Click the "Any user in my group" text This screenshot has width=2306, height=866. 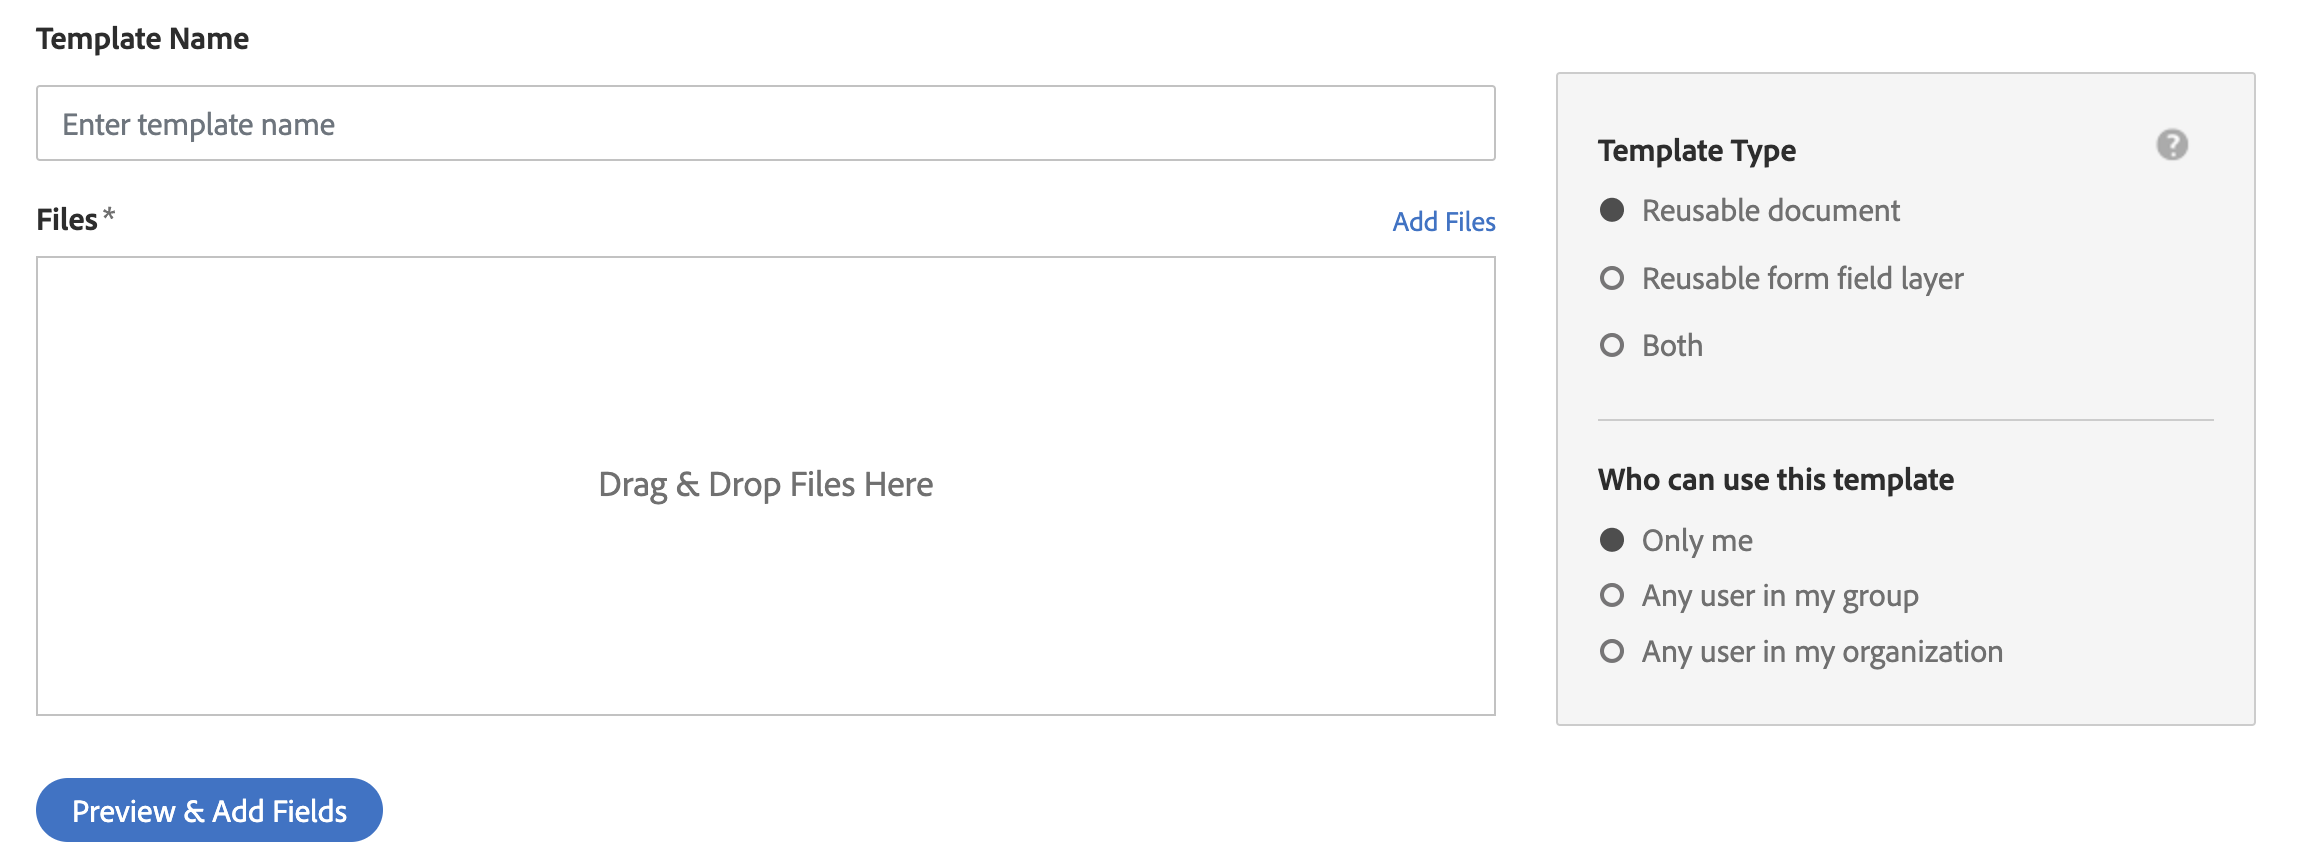tap(1780, 597)
